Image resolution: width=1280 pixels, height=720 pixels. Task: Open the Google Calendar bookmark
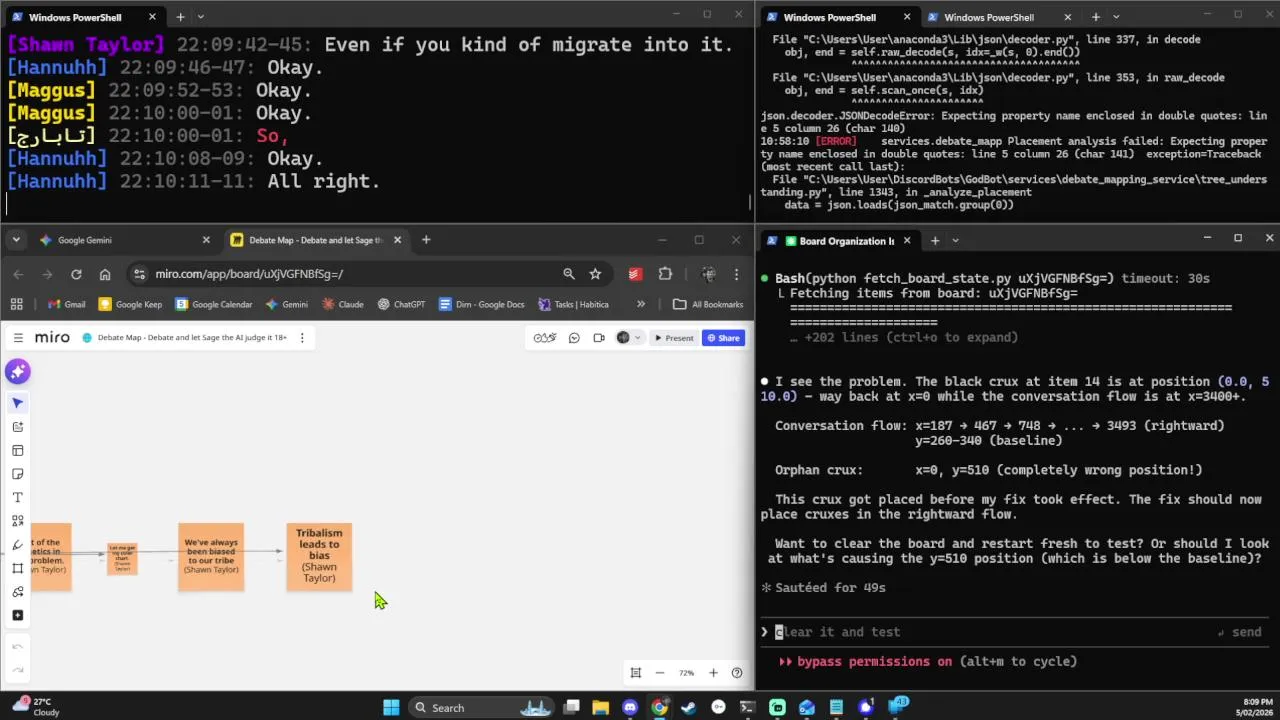point(213,304)
